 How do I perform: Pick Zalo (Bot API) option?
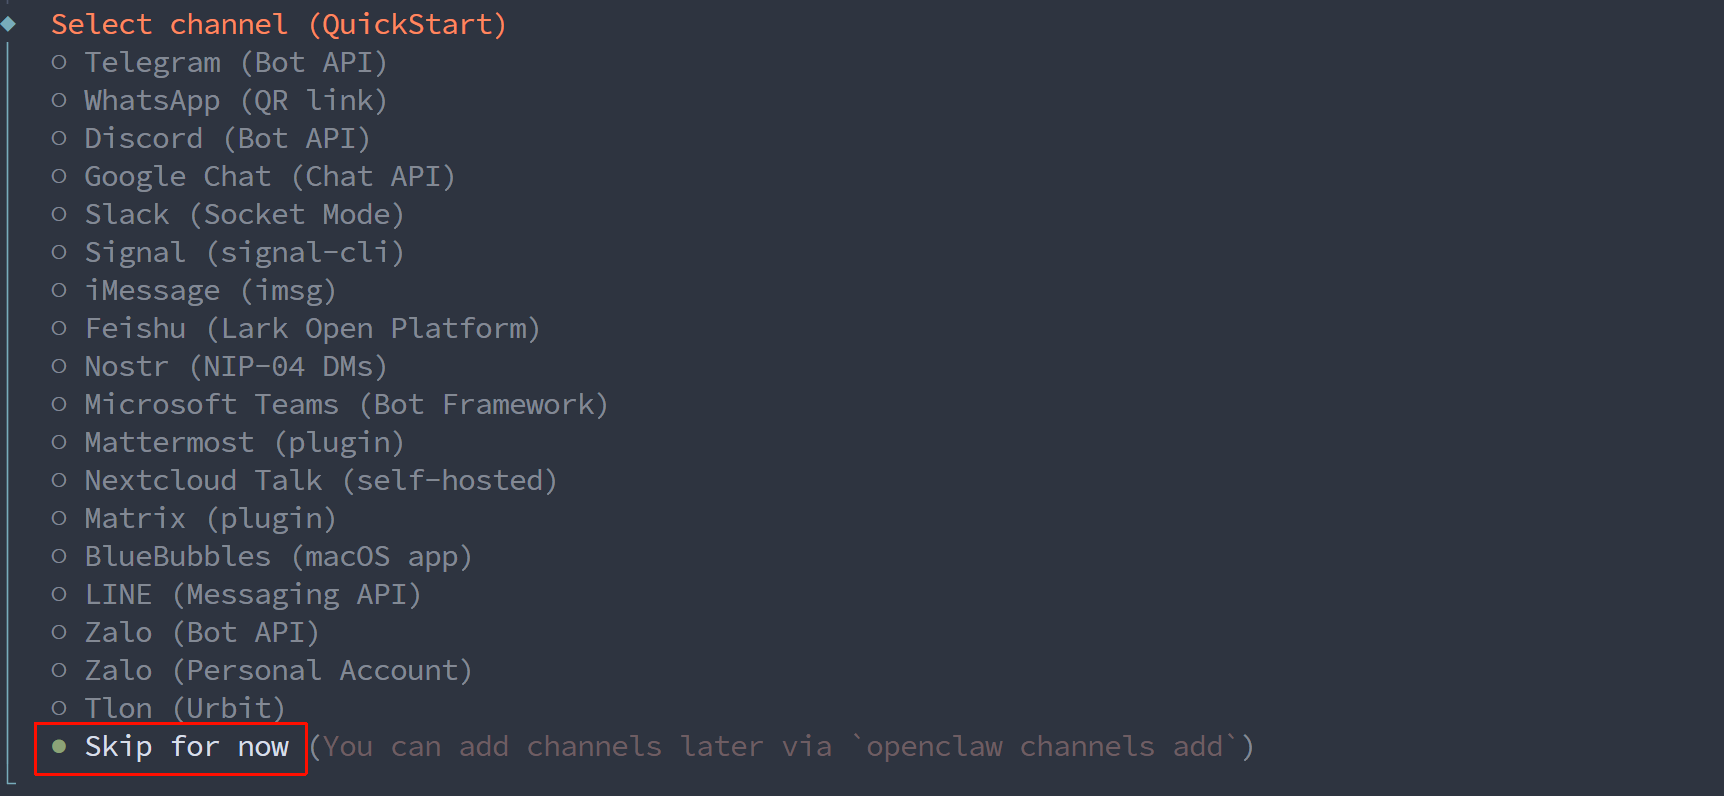point(200,633)
